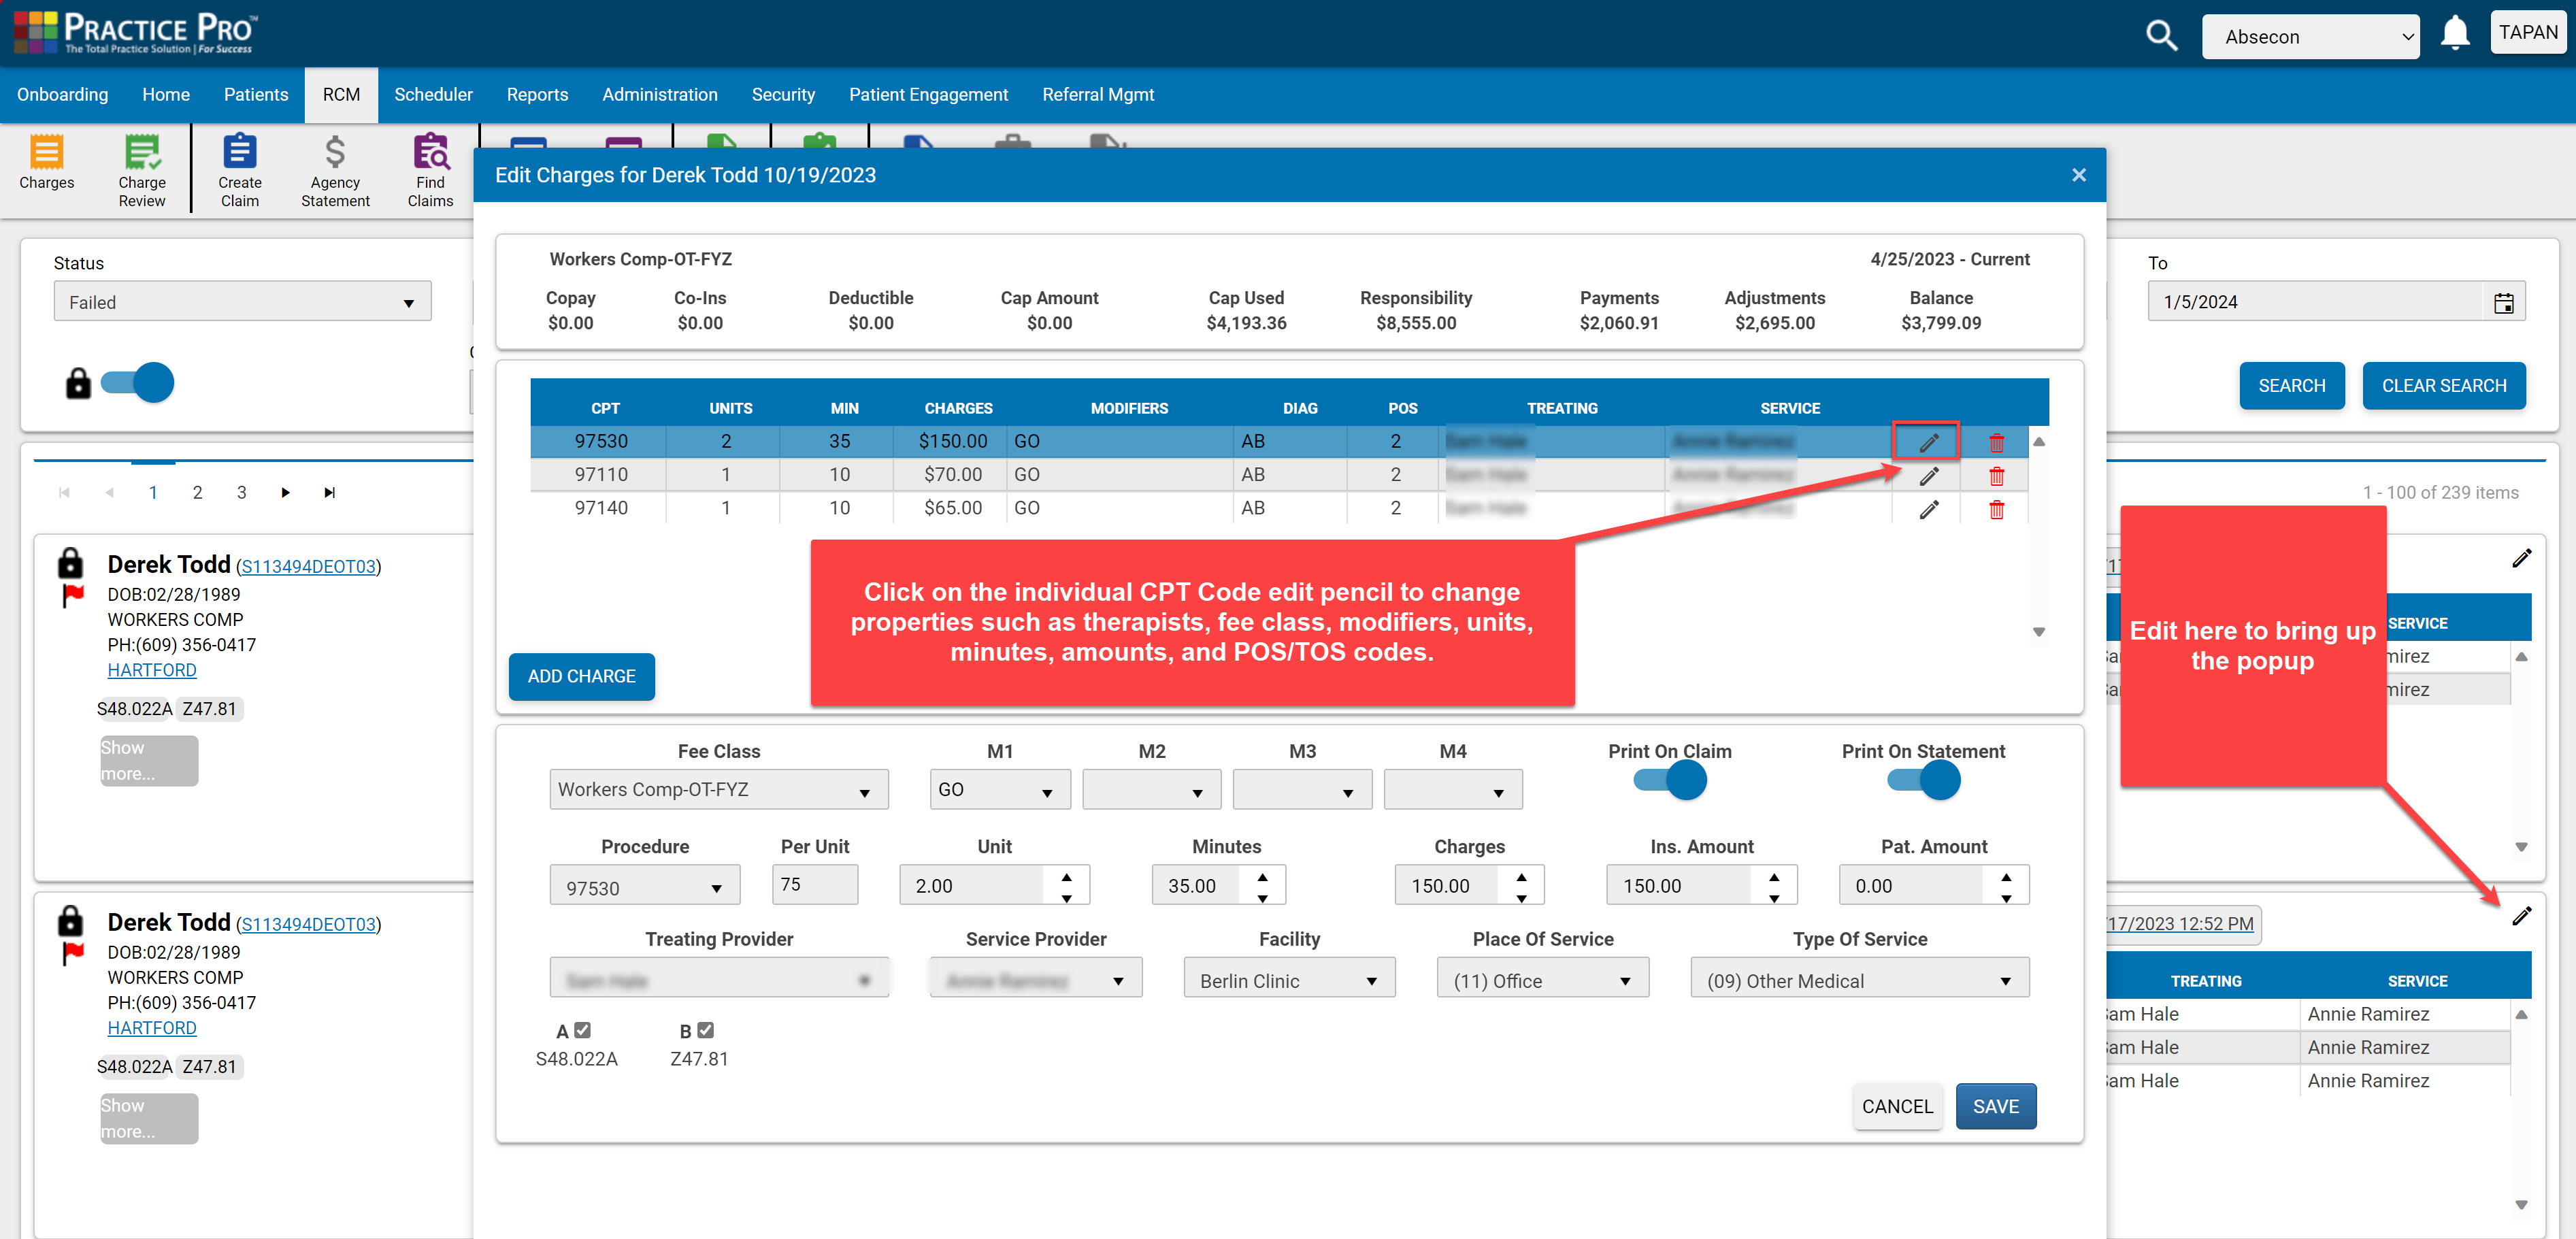The width and height of the screenshot is (2576, 1239).
Task: Click the ADD CHARGE button
Action: pyautogui.click(x=581, y=676)
